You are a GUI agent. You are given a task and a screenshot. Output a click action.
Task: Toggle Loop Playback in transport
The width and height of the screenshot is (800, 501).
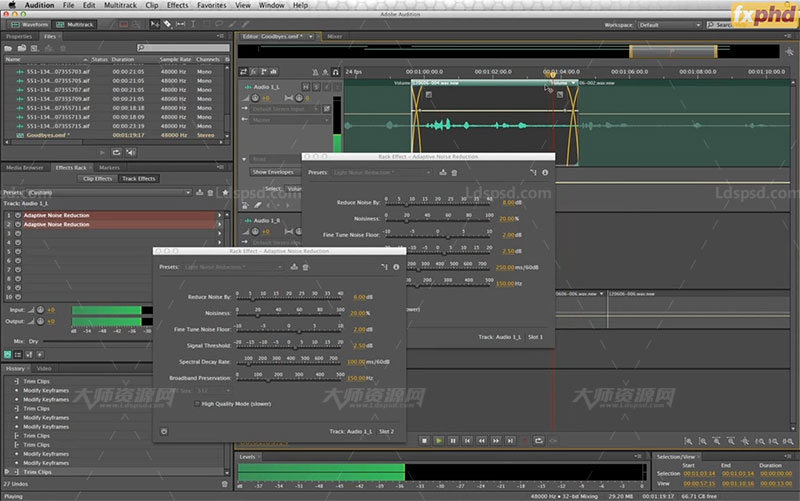(539, 440)
